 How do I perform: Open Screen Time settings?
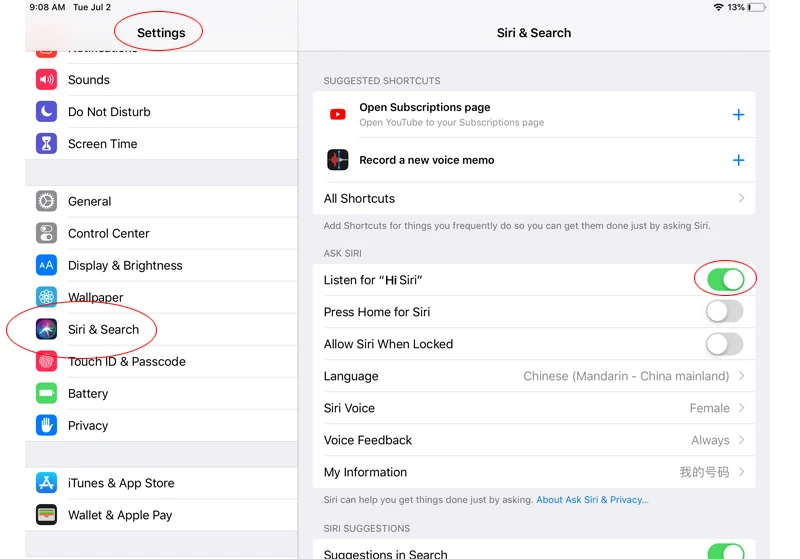click(x=161, y=143)
